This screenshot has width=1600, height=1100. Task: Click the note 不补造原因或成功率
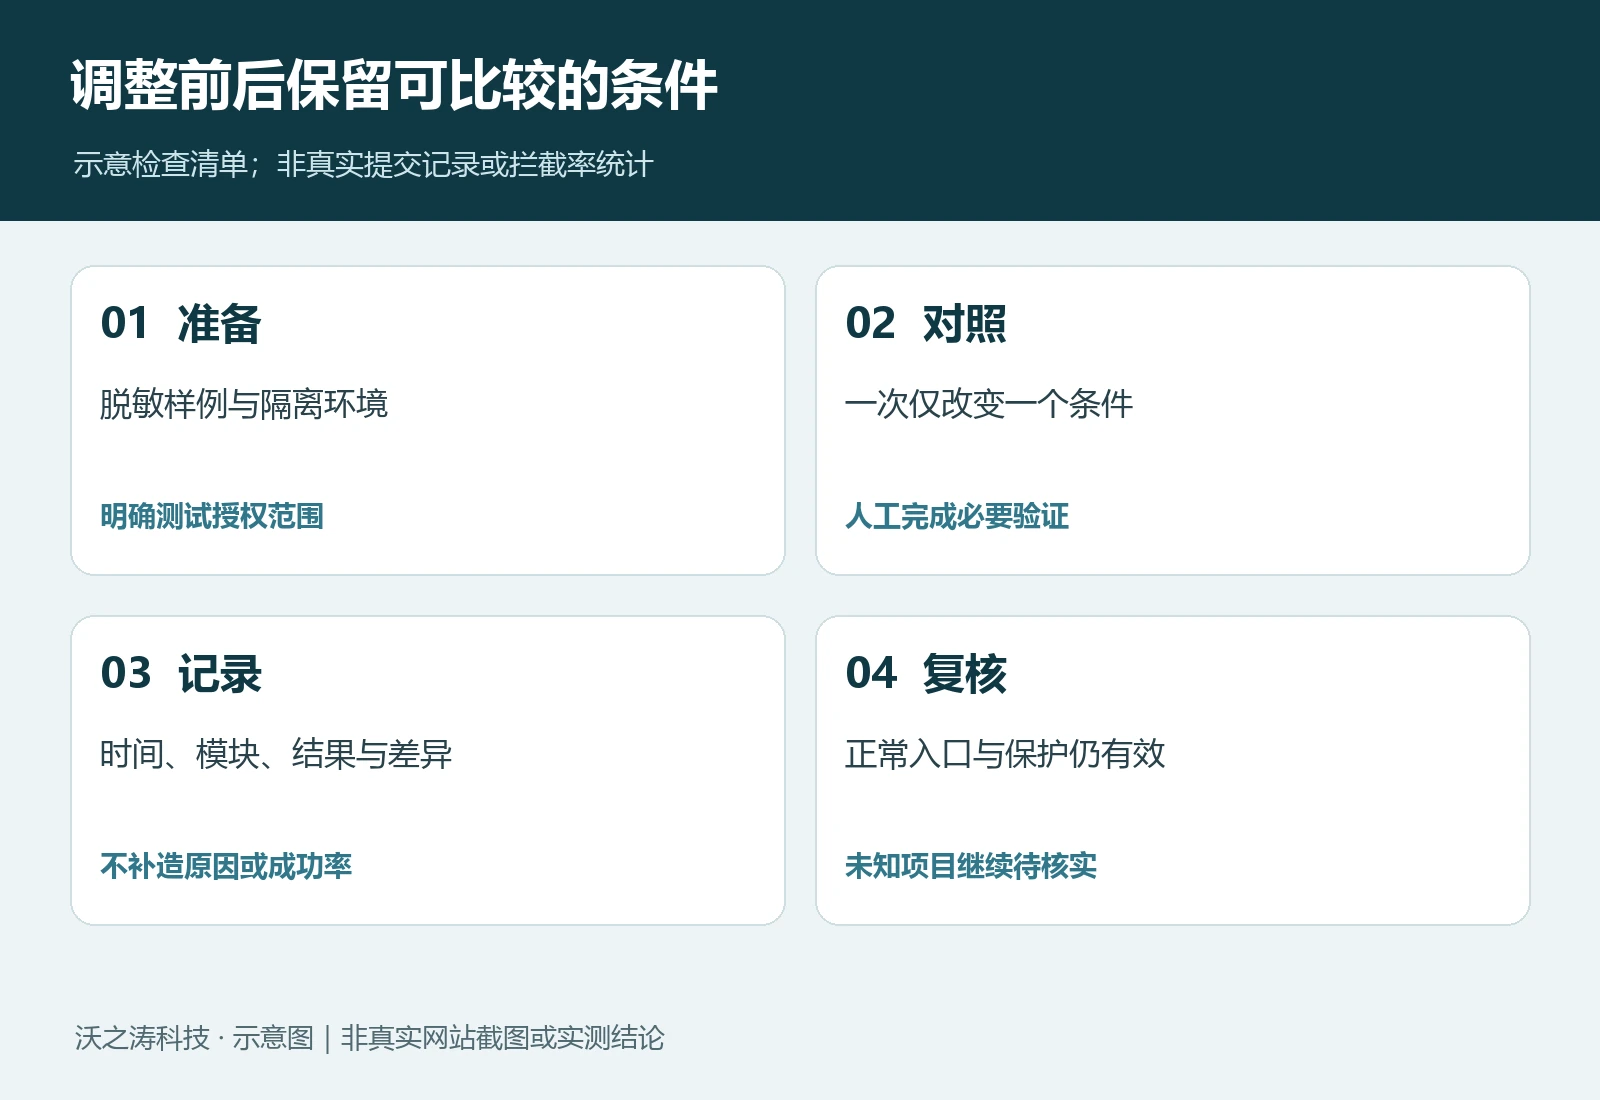[226, 866]
